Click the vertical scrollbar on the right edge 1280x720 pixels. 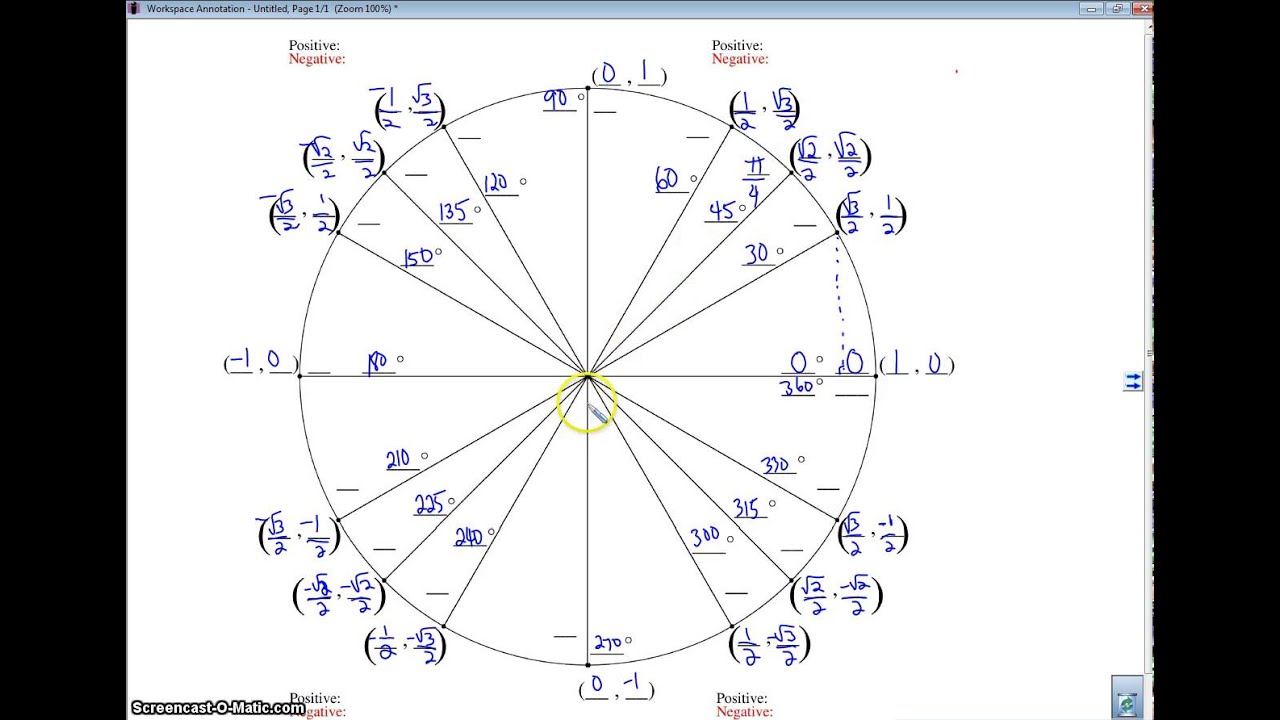[1148, 368]
